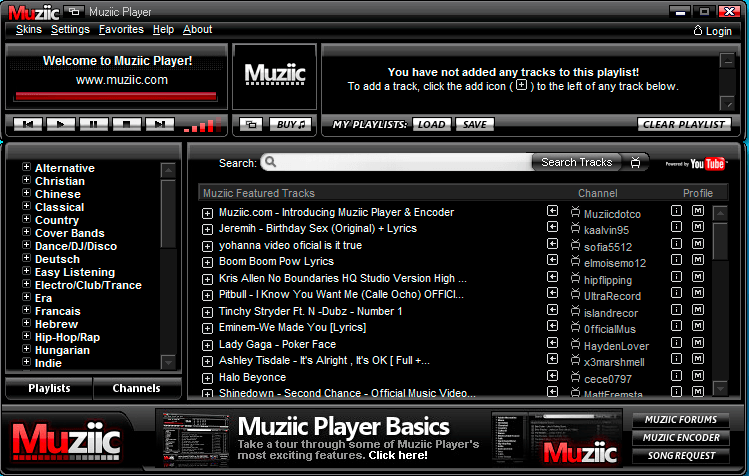Open MUZIIC FORUMS link
Screen dimensions: 749x476
coord(681,420)
